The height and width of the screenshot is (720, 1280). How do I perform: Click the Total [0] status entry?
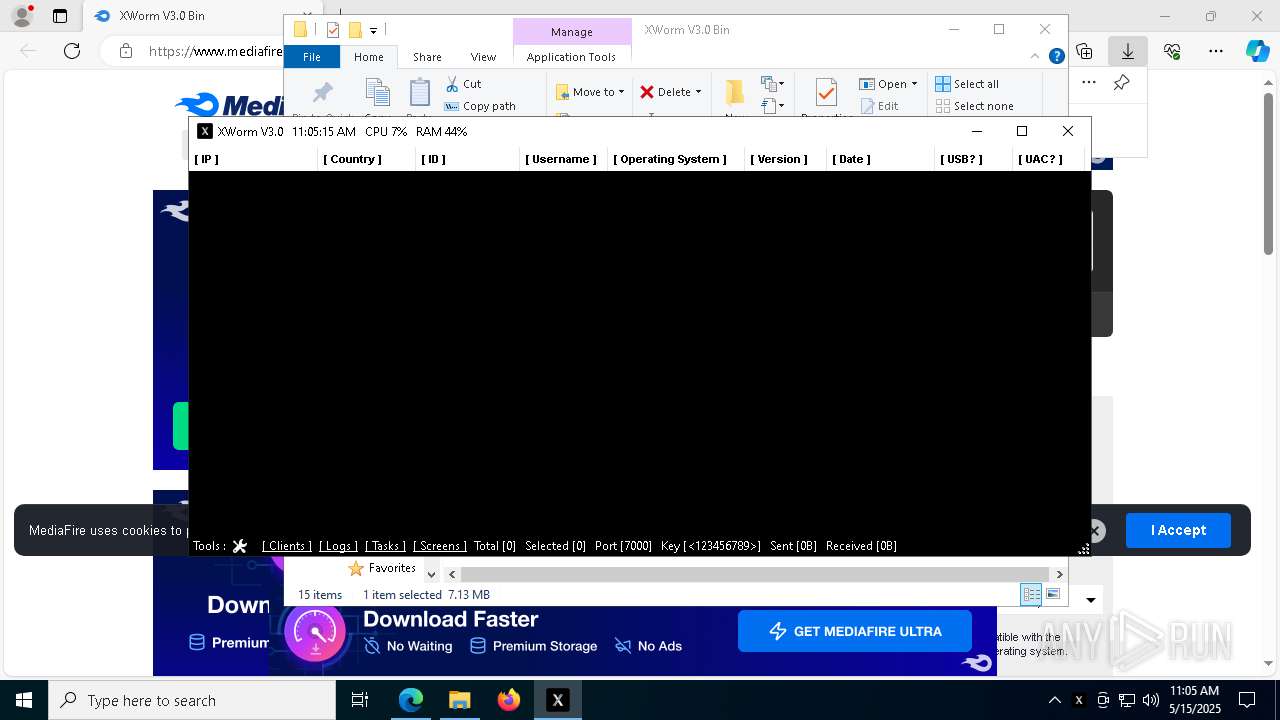click(x=495, y=546)
